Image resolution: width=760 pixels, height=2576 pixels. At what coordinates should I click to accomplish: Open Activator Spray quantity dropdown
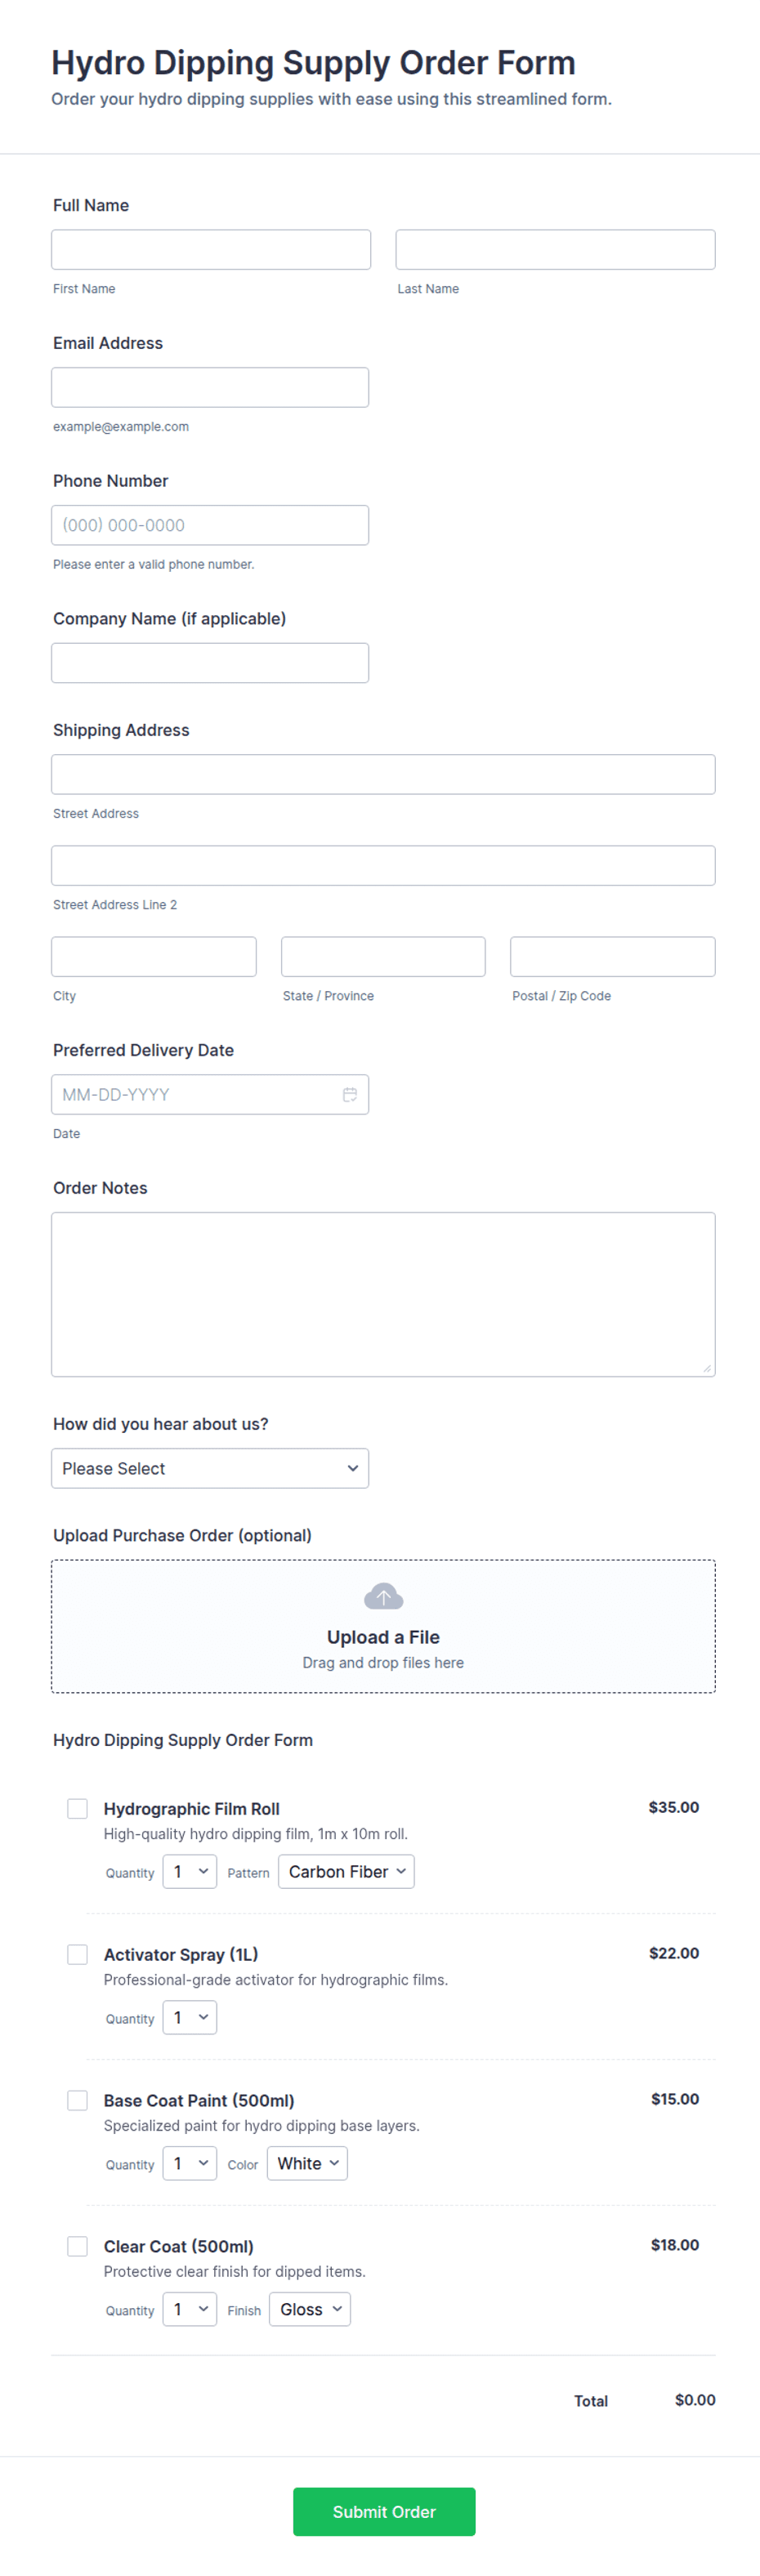pyautogui.click(x=190, y=2017)
